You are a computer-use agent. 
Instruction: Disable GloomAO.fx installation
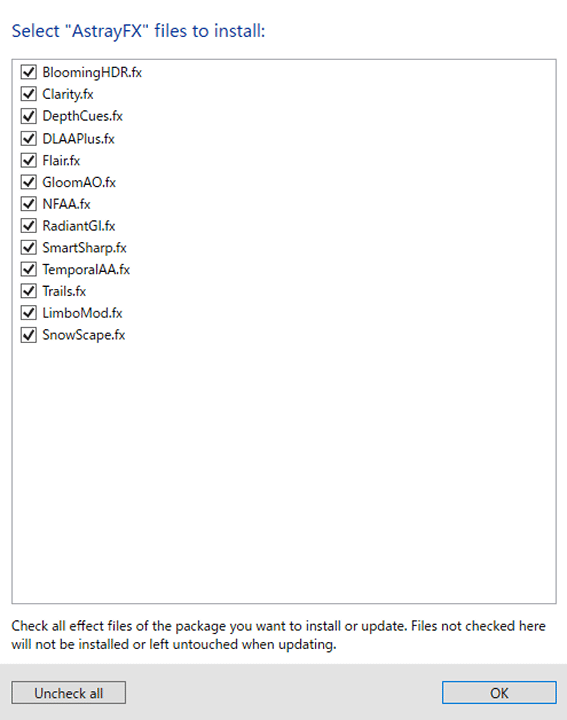pyautogui.click(x=28, y=182)
